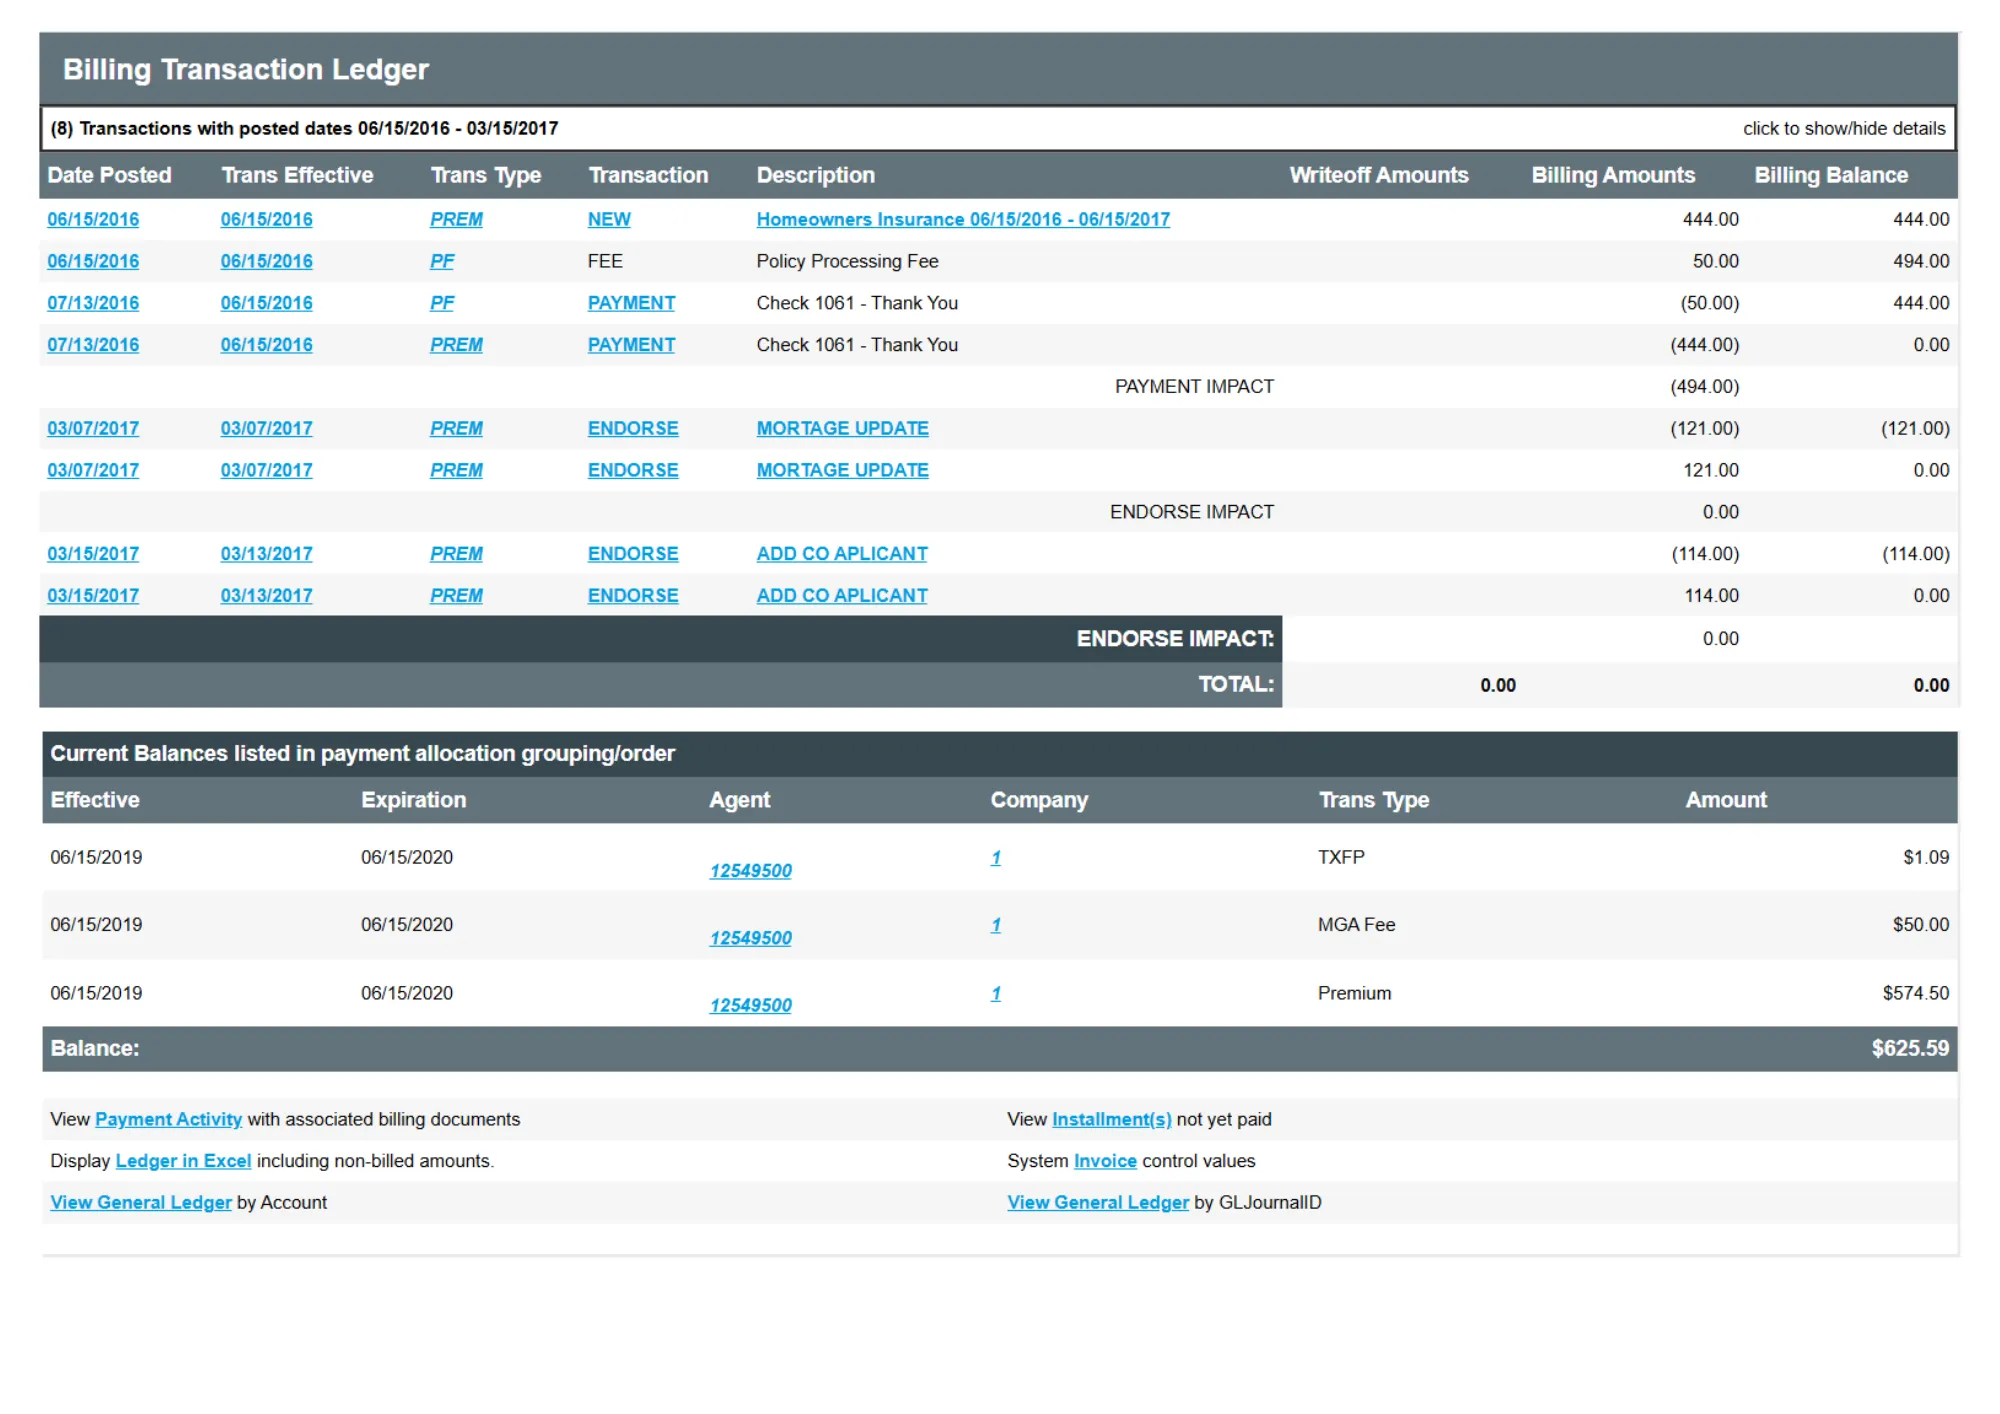Open PAYMENT link for the (444.00) check row
2000x1414 pixels.
click(630, 345)
